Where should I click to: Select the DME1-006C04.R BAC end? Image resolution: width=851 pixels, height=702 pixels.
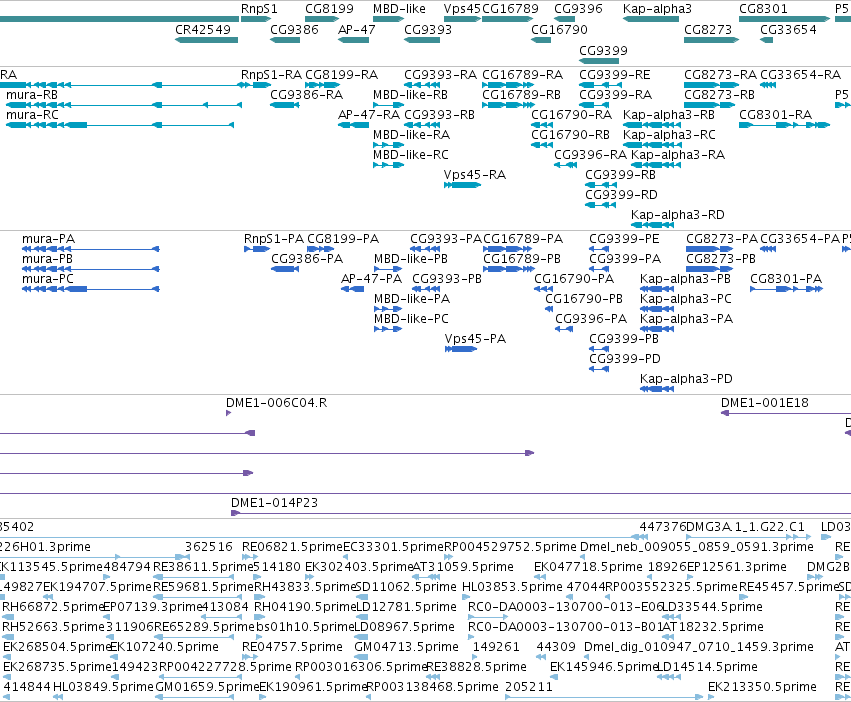[x=228, y=413]
